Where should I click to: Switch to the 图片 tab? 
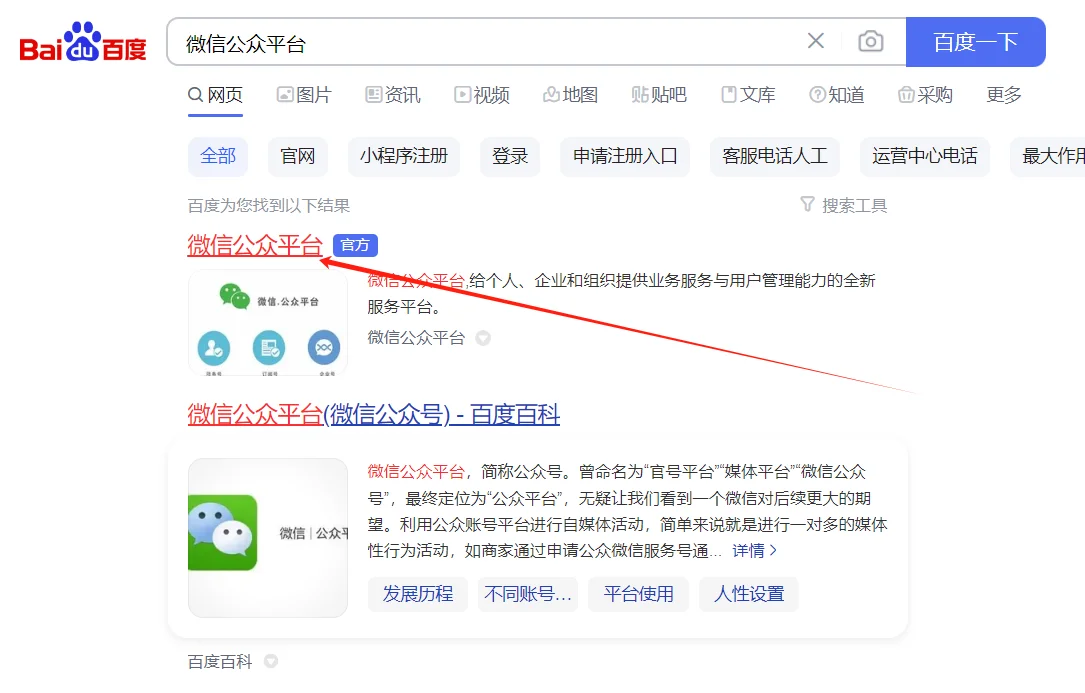(x=304, y=95)
